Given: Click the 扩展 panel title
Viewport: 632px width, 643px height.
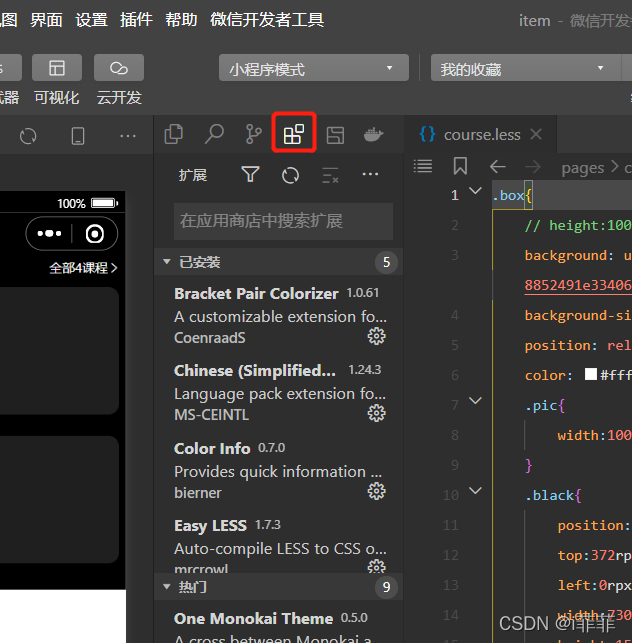Looking at the screenshot, I should 192,175.
